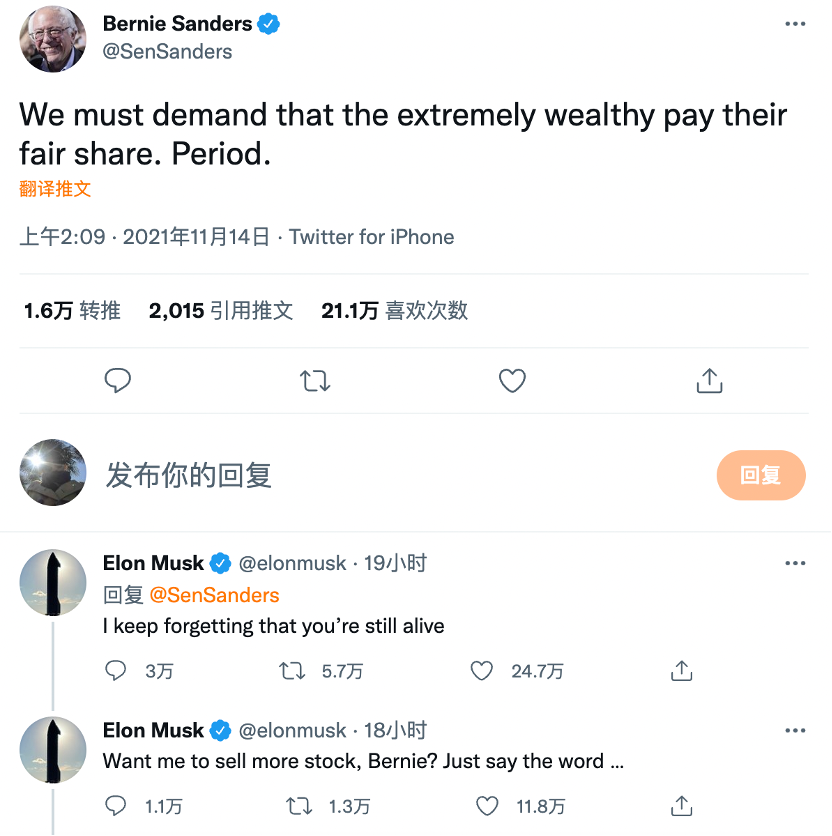Like the 'sell more stock' reply
The height and width of the screenshot is (836, 832).
(487, 805)
